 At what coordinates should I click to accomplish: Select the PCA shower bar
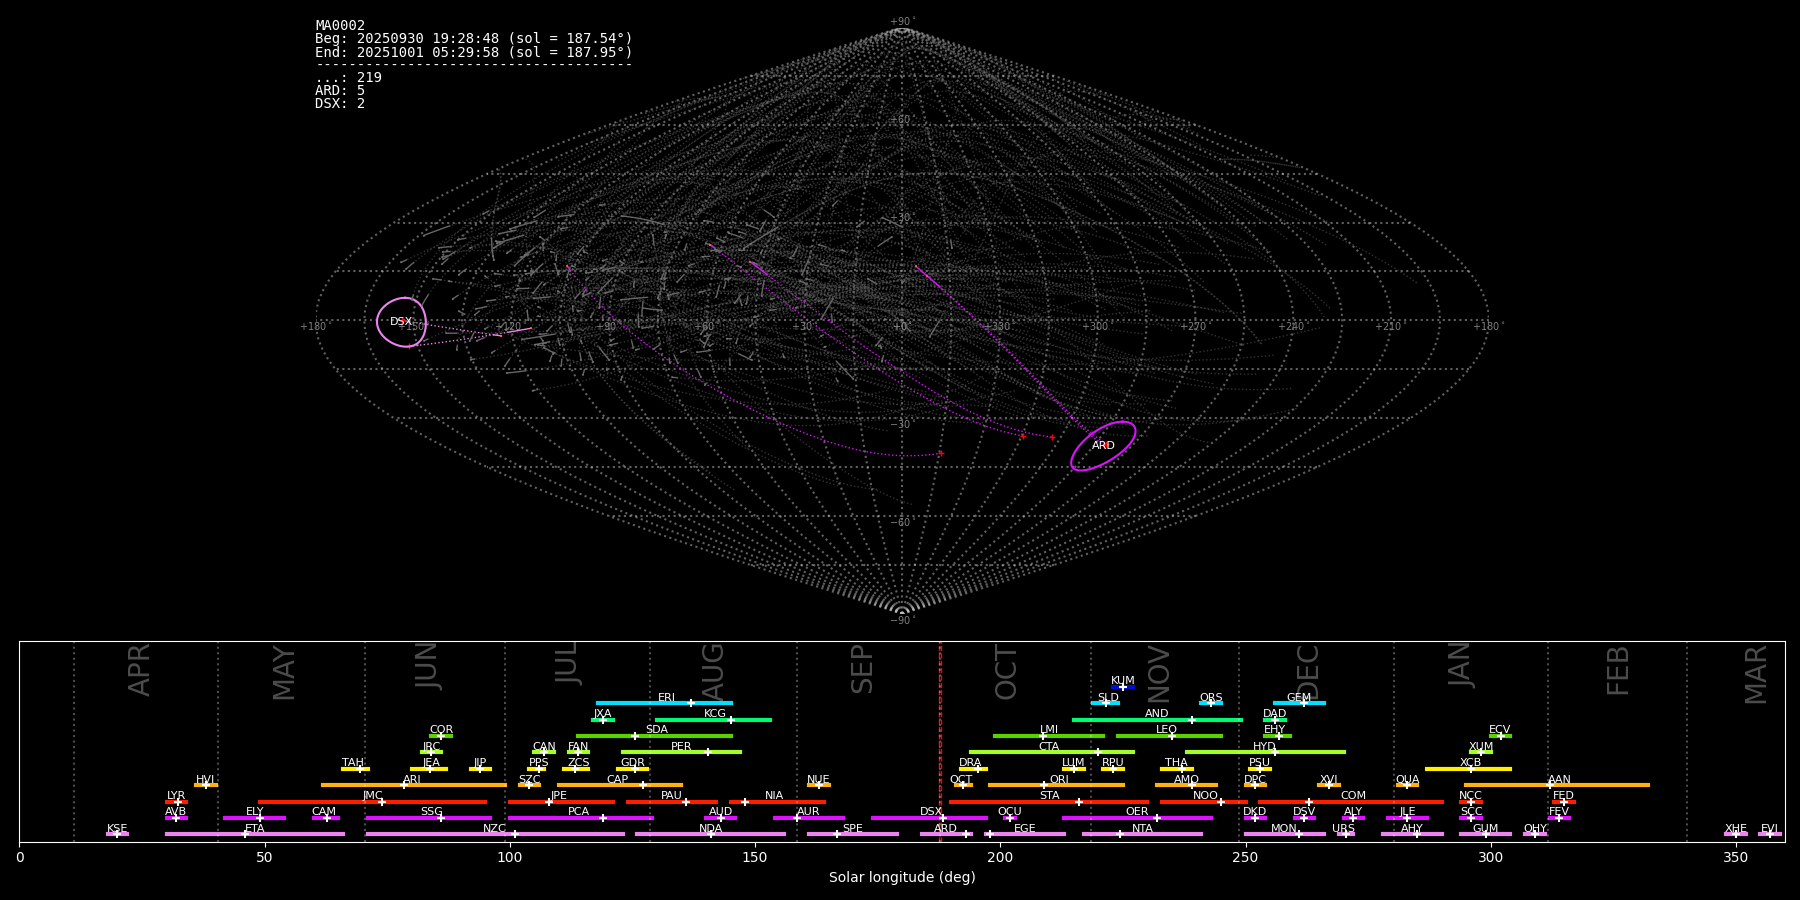[580, 818]
